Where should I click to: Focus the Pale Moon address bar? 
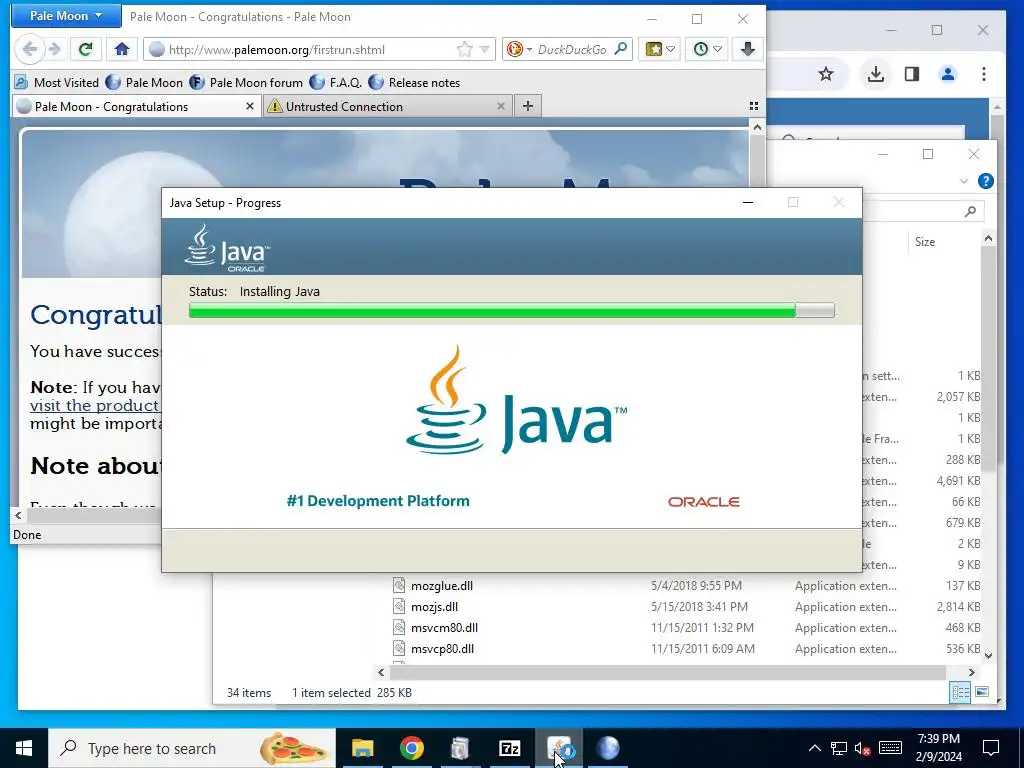(310, 49)
